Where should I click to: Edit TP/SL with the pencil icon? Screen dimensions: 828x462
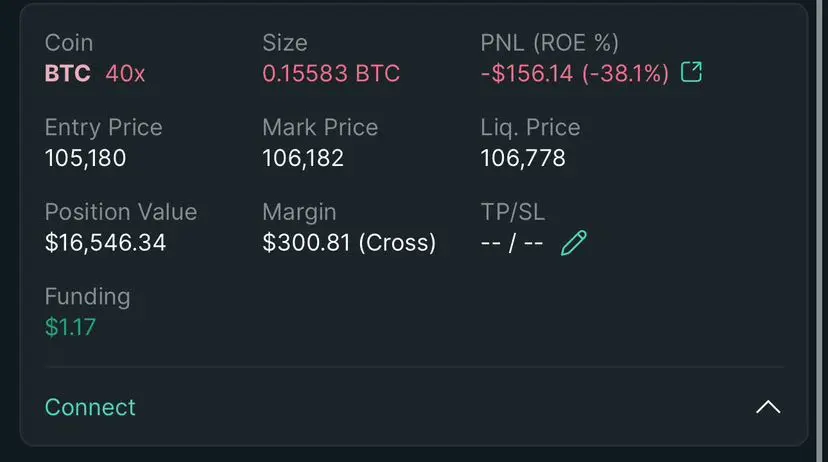573,243
